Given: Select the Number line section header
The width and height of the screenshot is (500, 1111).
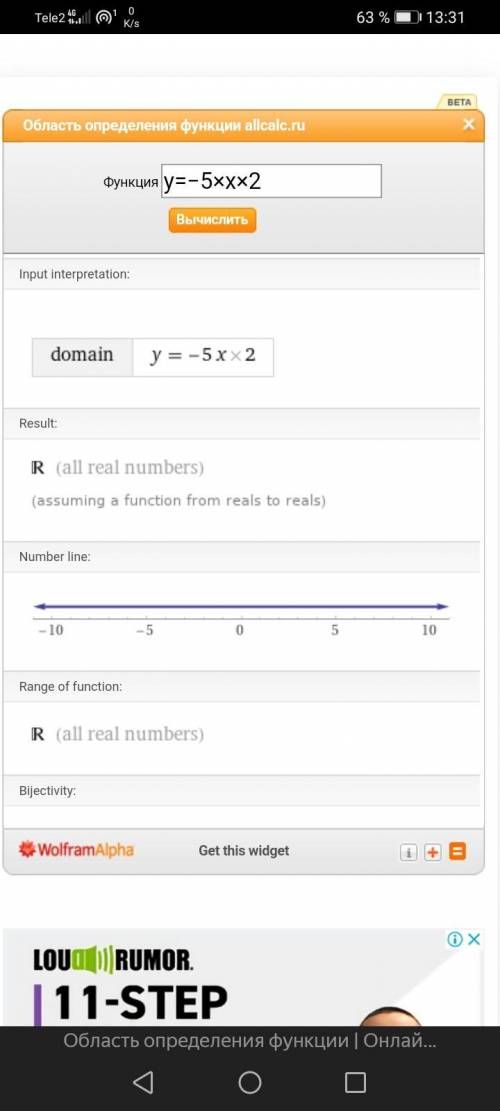Looking at the screenshot, I should pos(242,557).
